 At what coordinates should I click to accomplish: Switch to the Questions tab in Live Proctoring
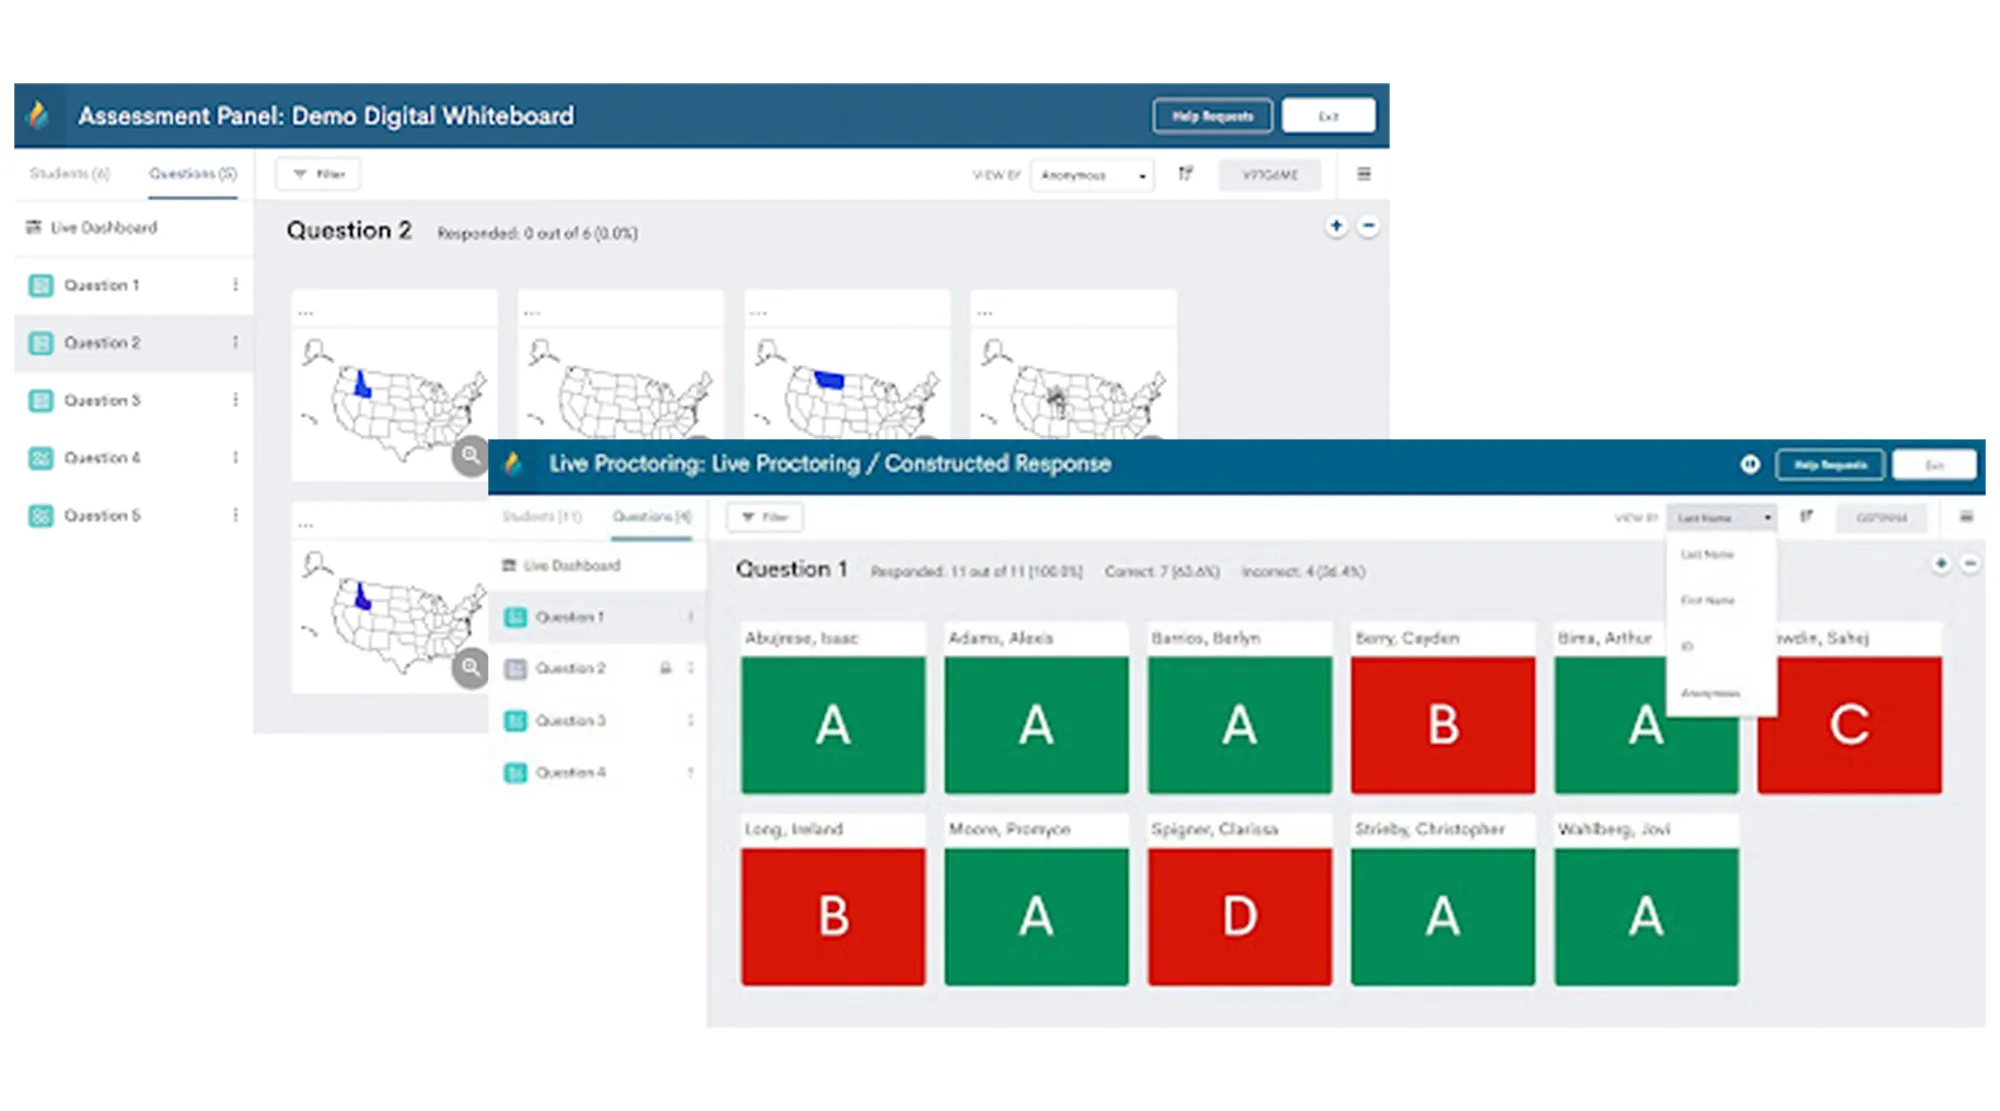tap(650, 517)
